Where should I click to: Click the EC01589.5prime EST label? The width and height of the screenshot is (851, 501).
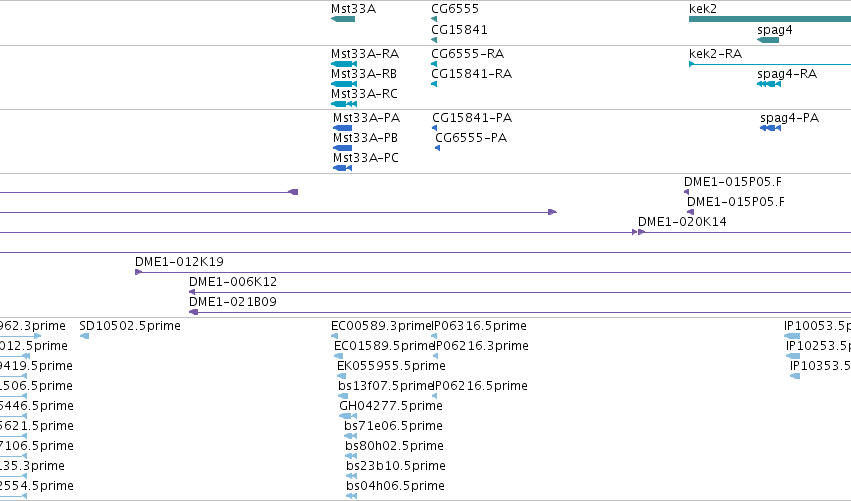[x=384, y=346]
